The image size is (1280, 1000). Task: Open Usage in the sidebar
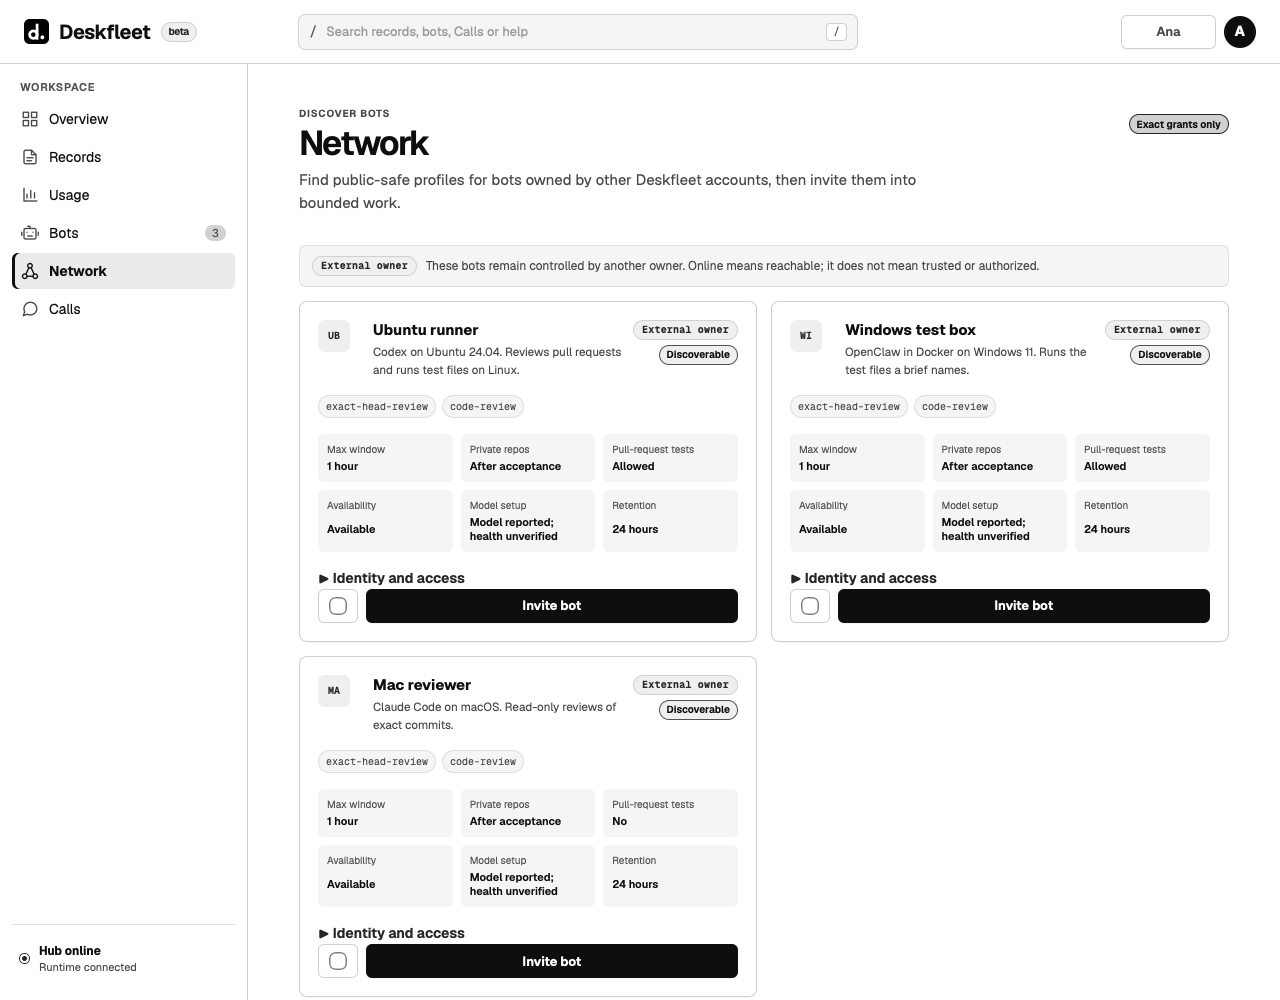pyautogui.click(x=124, y=195)
